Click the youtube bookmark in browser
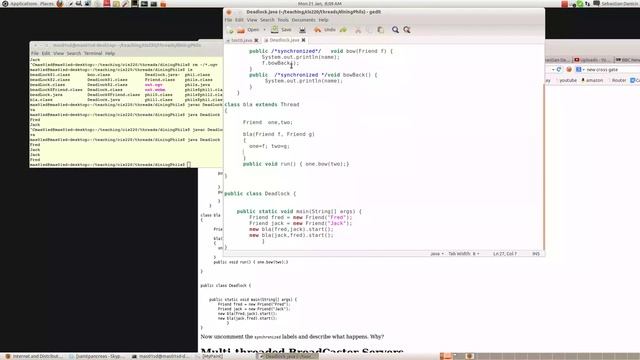640x360 pixels. click(x=568, y=80)
